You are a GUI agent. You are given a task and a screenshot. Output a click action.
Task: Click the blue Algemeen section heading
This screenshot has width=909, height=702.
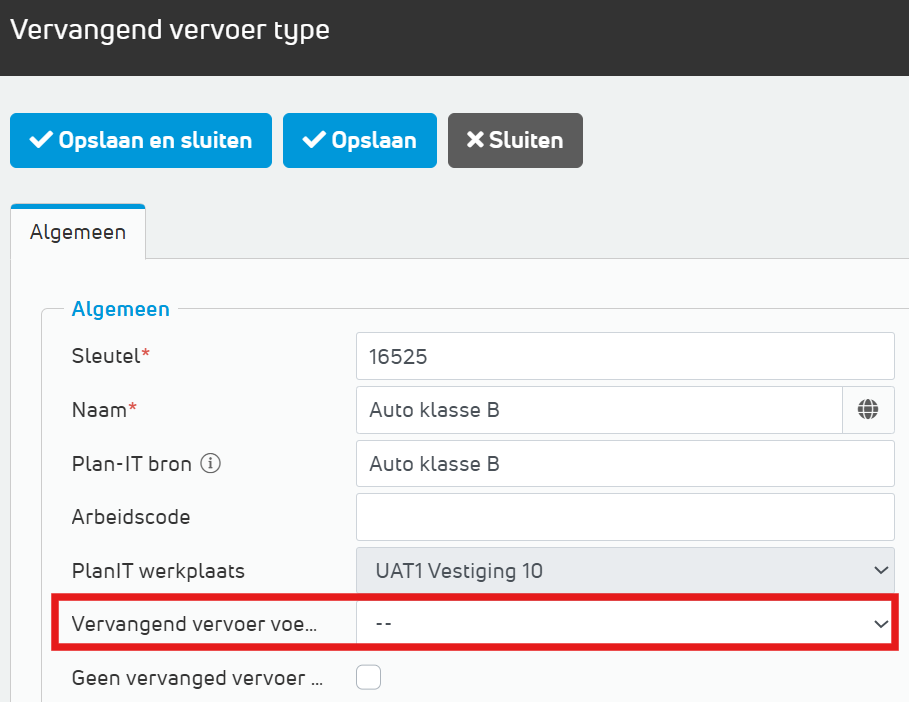120,309
